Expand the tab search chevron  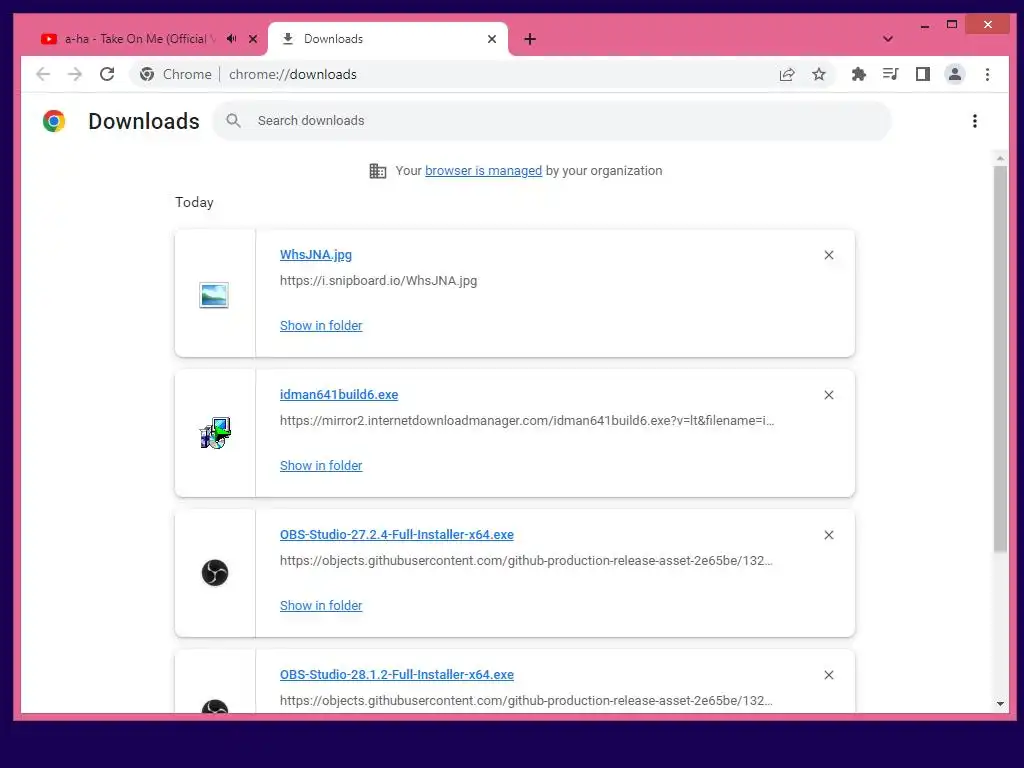pyautogui.click(x=888, y=39)
